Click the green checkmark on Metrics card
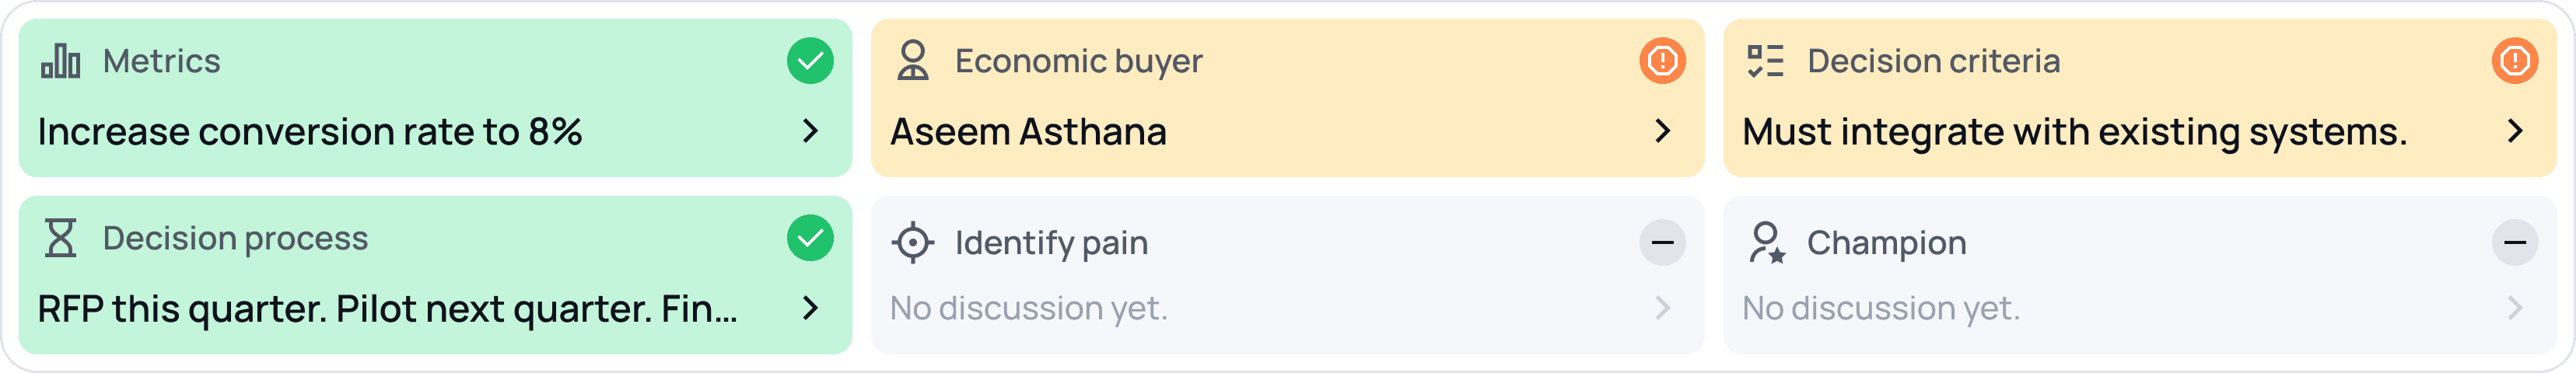The image size is (2576, 373). [810, 61]
